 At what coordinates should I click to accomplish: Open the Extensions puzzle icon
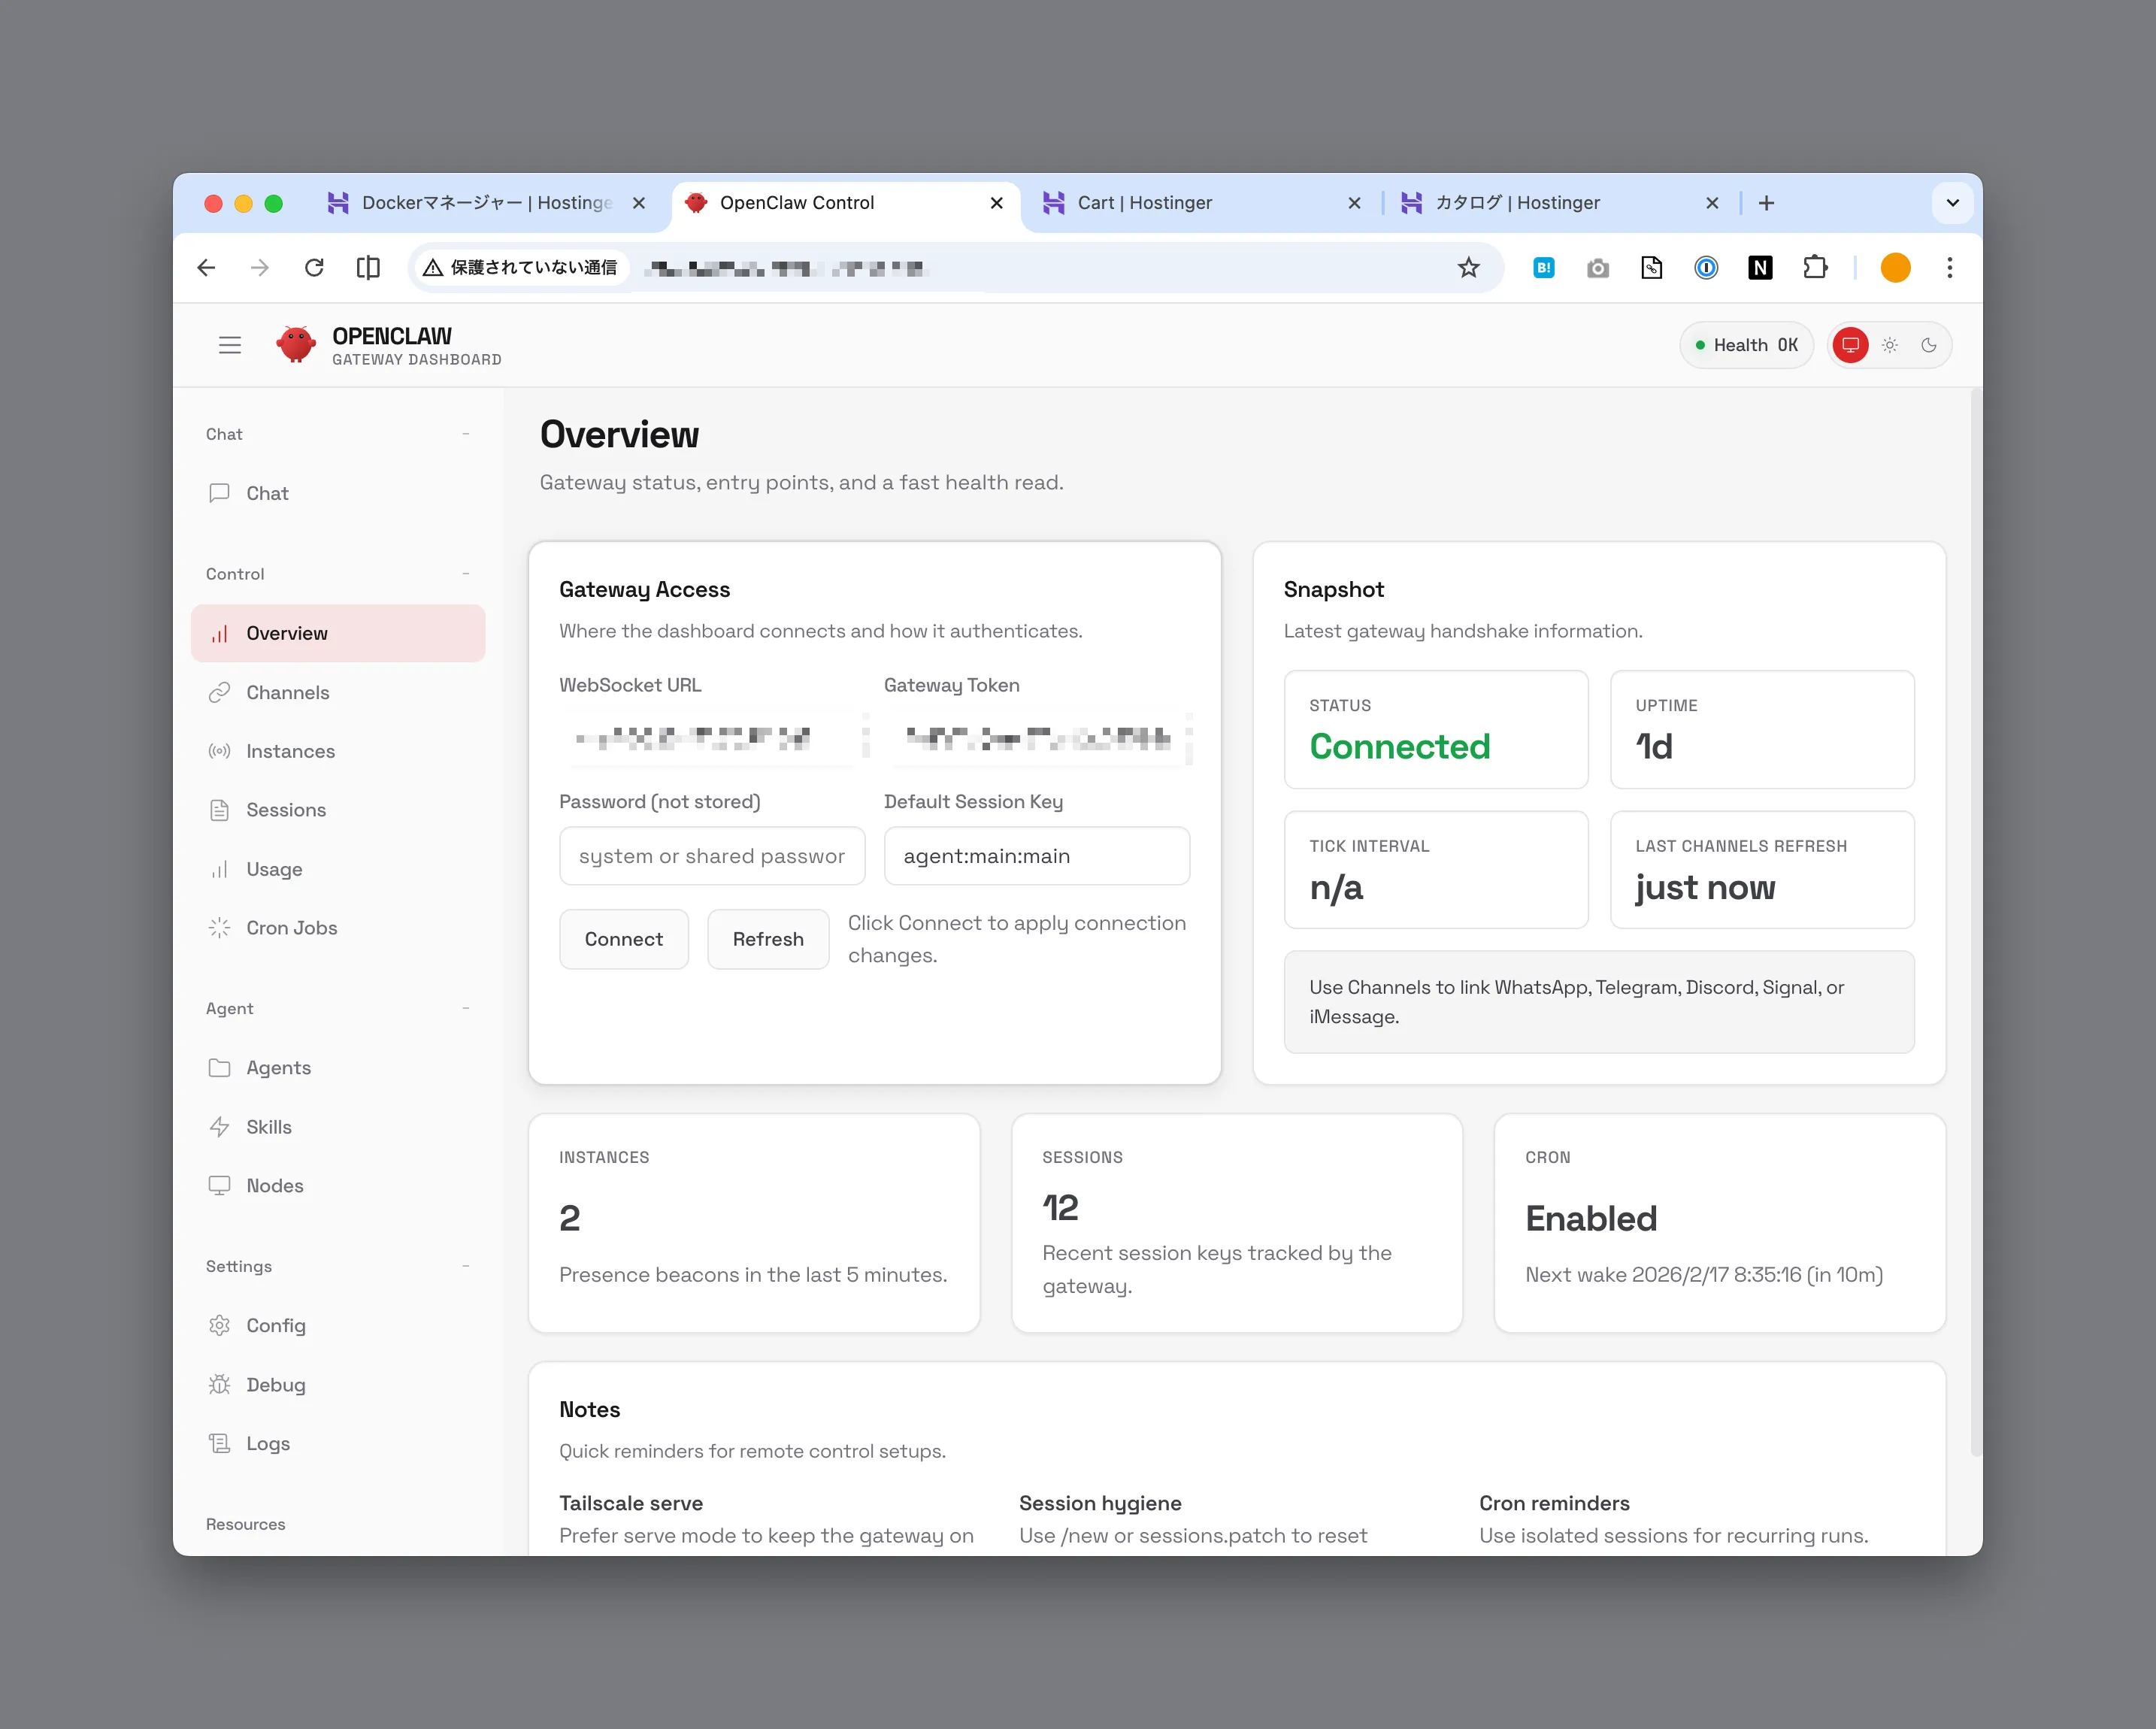click(1814, 267)
